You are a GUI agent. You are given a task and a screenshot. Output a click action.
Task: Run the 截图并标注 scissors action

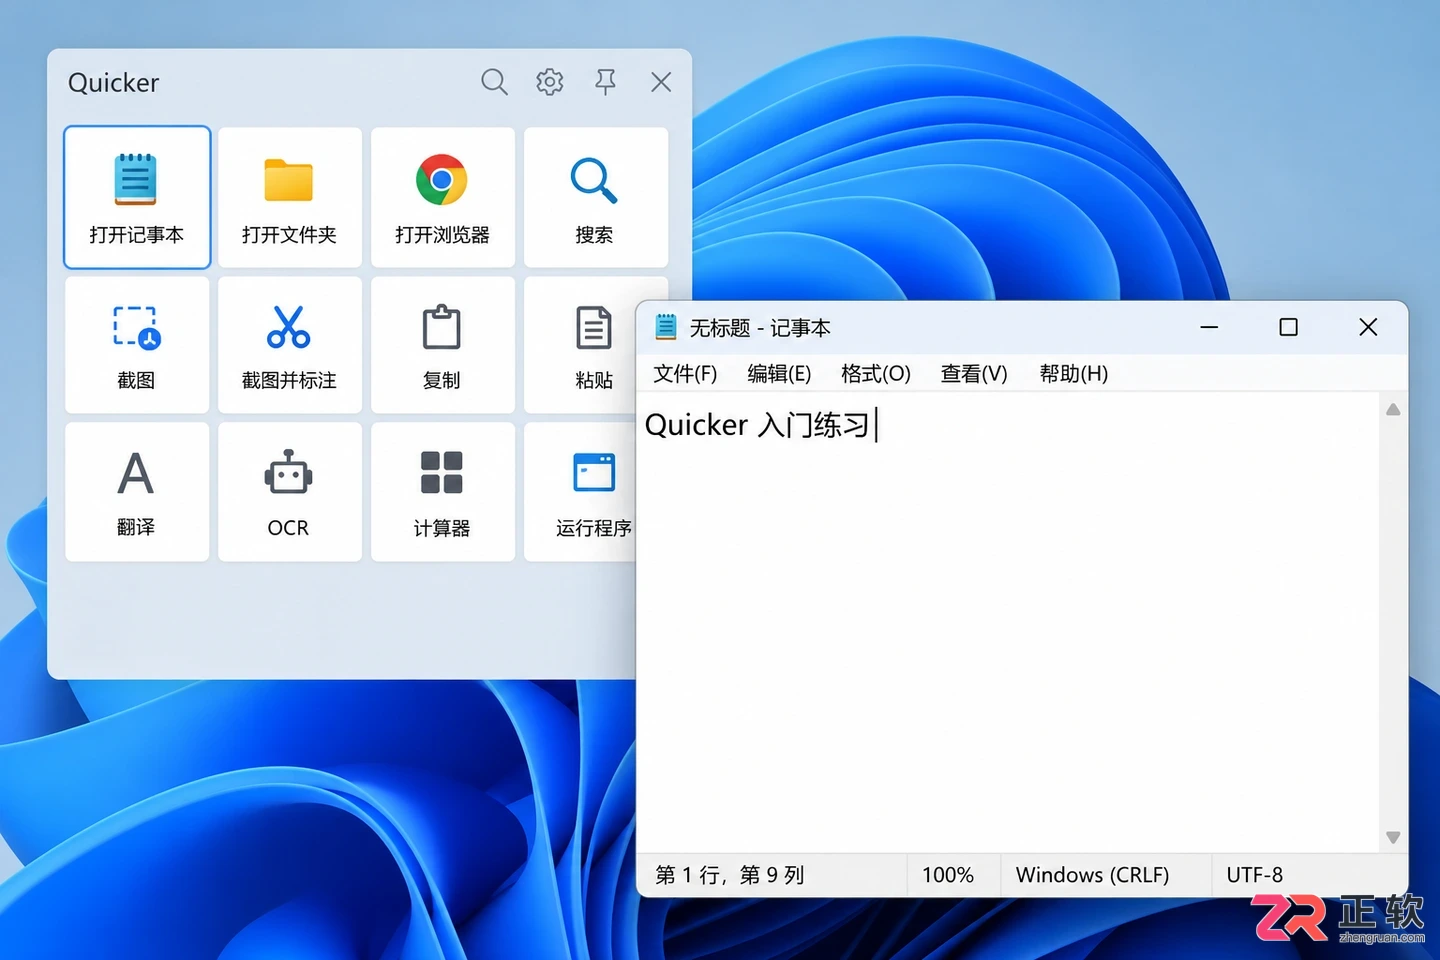coord(290,345)
